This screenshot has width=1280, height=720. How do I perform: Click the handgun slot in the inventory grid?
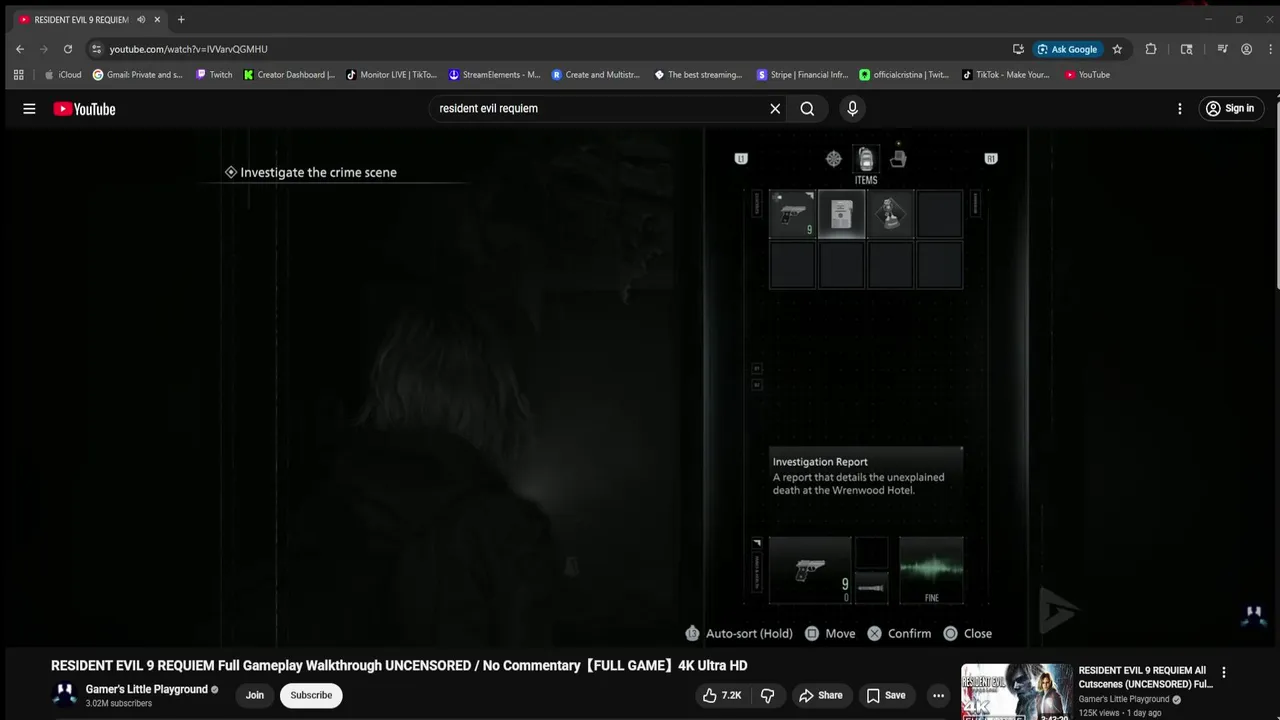pos(793,214)
